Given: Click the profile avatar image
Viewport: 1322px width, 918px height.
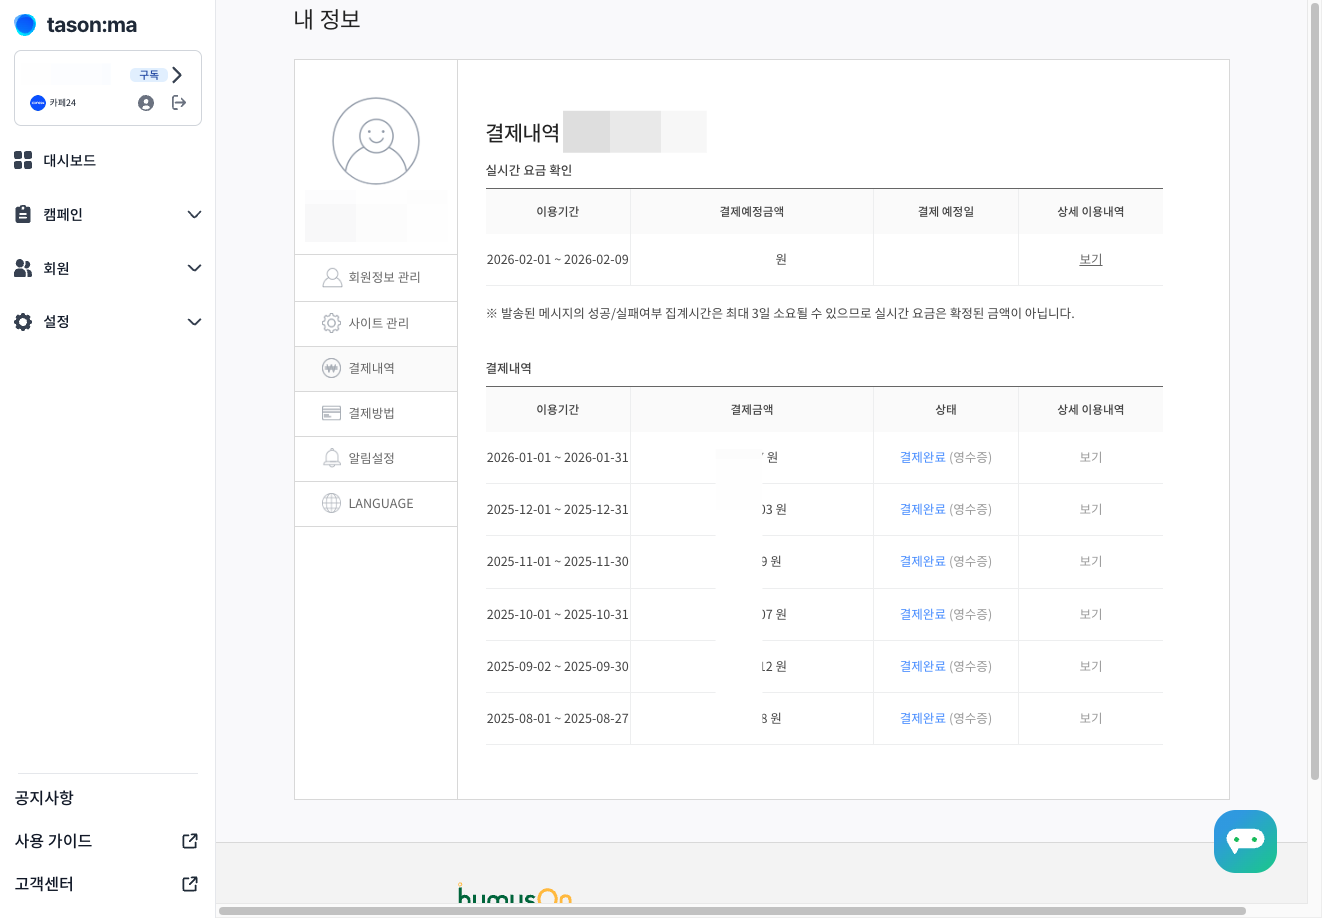Looking at the screenshot, I should point(376,141).
